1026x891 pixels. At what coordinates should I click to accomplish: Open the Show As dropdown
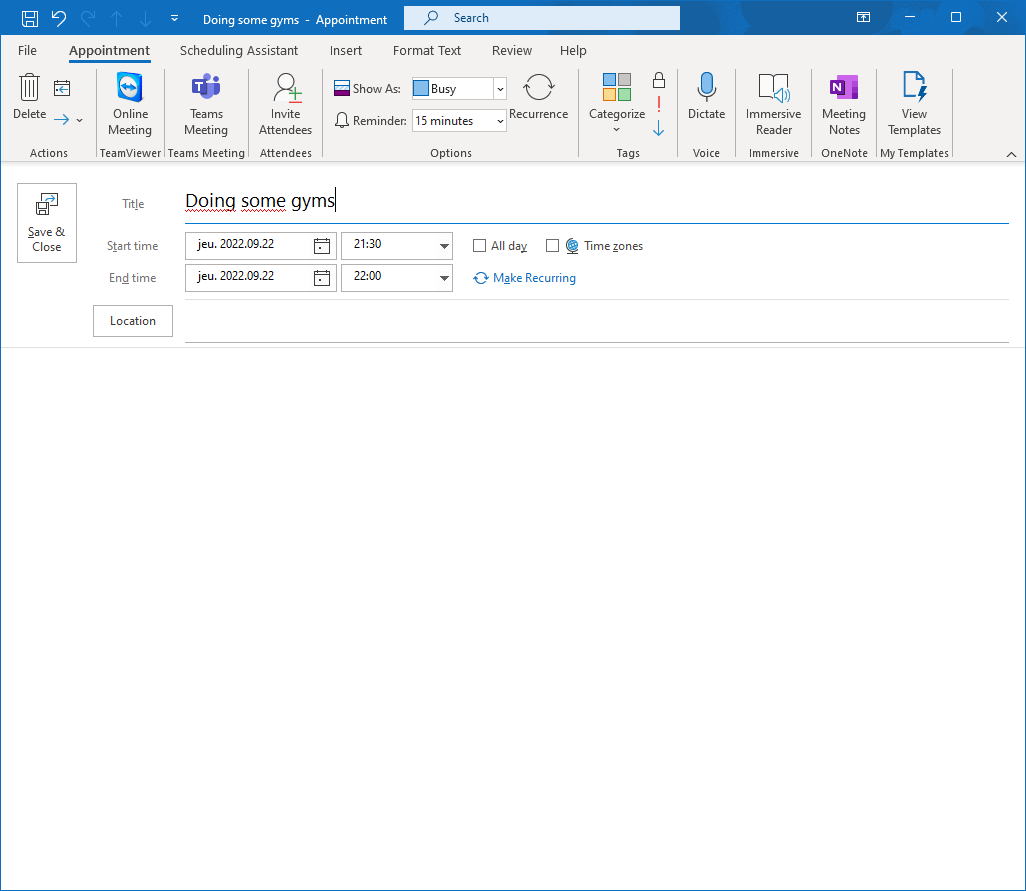tap(499, 88)
